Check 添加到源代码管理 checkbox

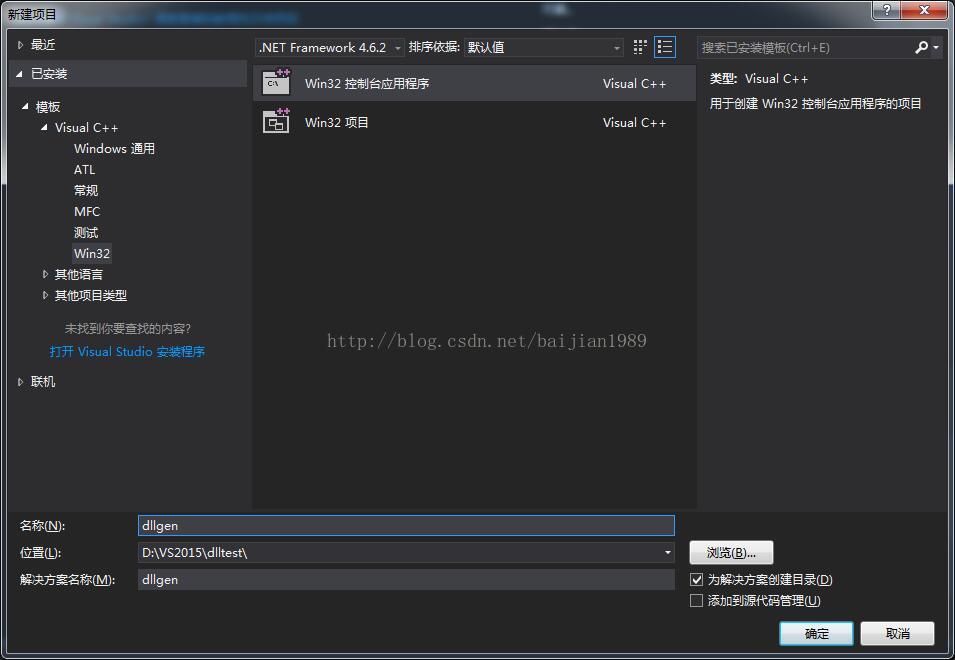coord(696,601)
